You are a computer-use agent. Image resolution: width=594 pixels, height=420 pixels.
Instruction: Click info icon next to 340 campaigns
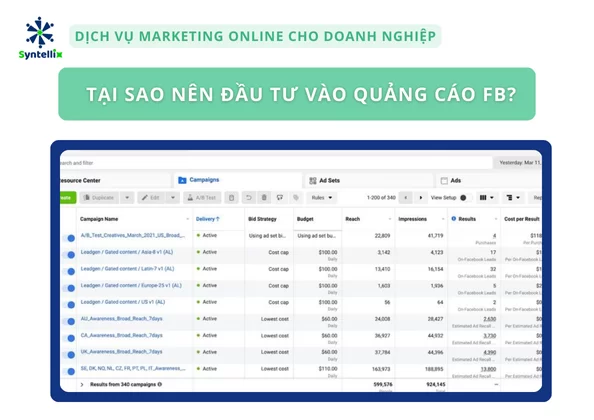click(x=160, y=384)
